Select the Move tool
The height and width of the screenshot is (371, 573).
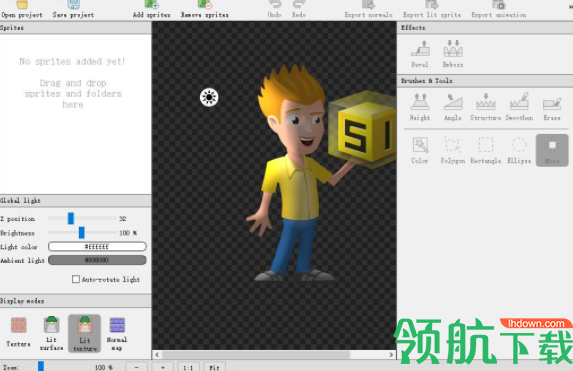click(x=552, y=150)
